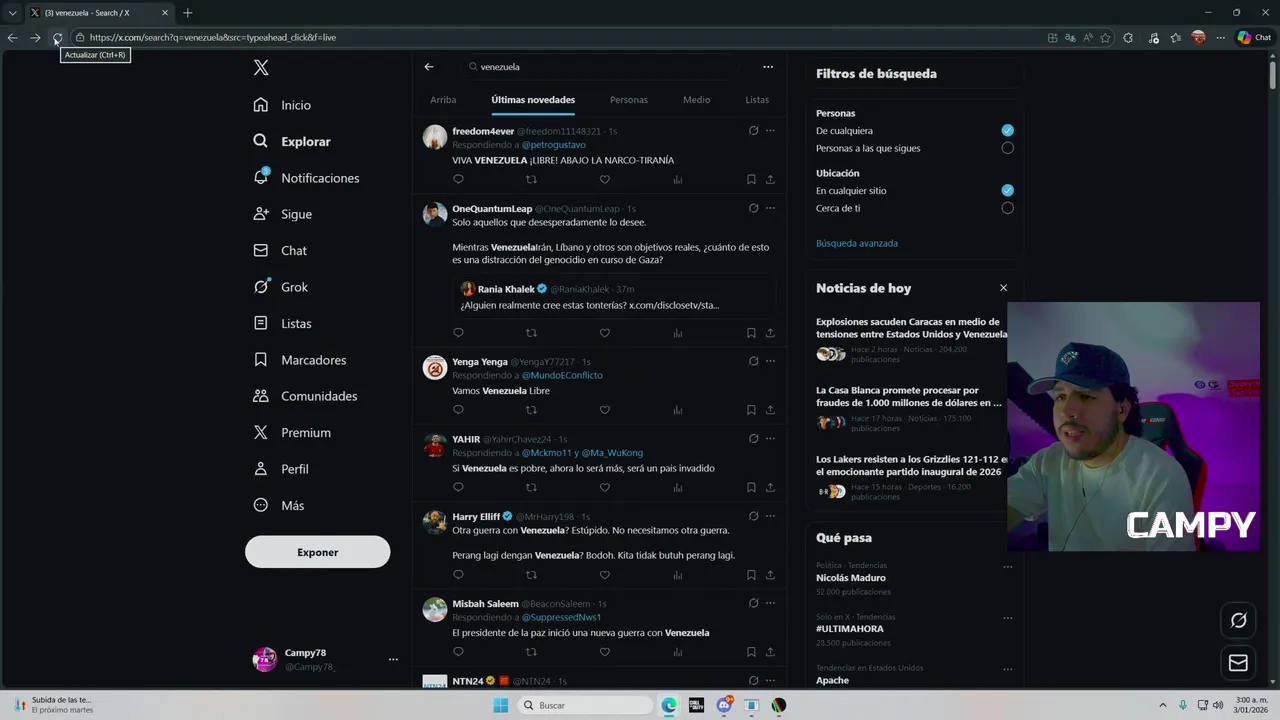This screenshot has width=1280, height=720.
Task: Open options for Apache trend
Action: 1007,669
